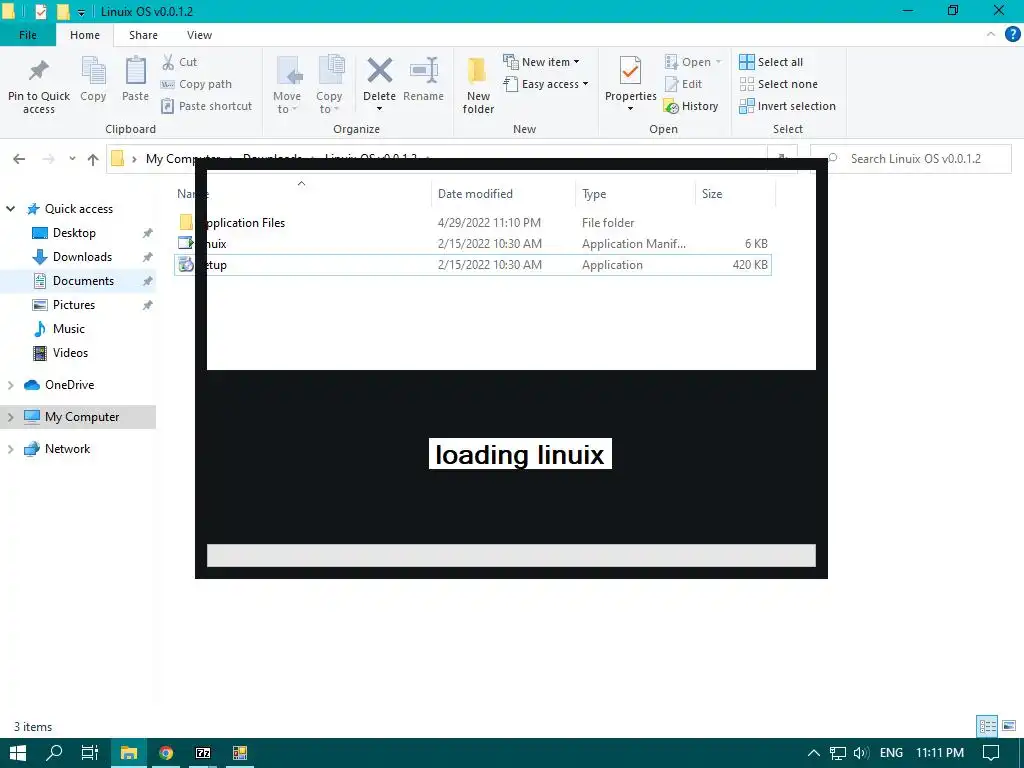This screenshot has width=1024, height=768.
Task: Launch Chrome from taskbar
Action: 166,753
